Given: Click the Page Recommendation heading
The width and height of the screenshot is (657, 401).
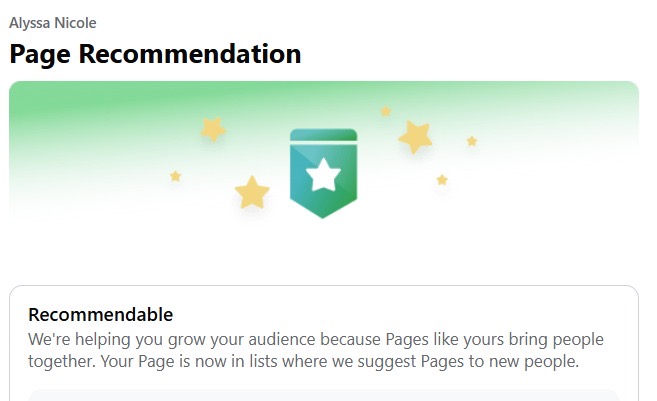Looking at the screenshot, I should [155, 54].
